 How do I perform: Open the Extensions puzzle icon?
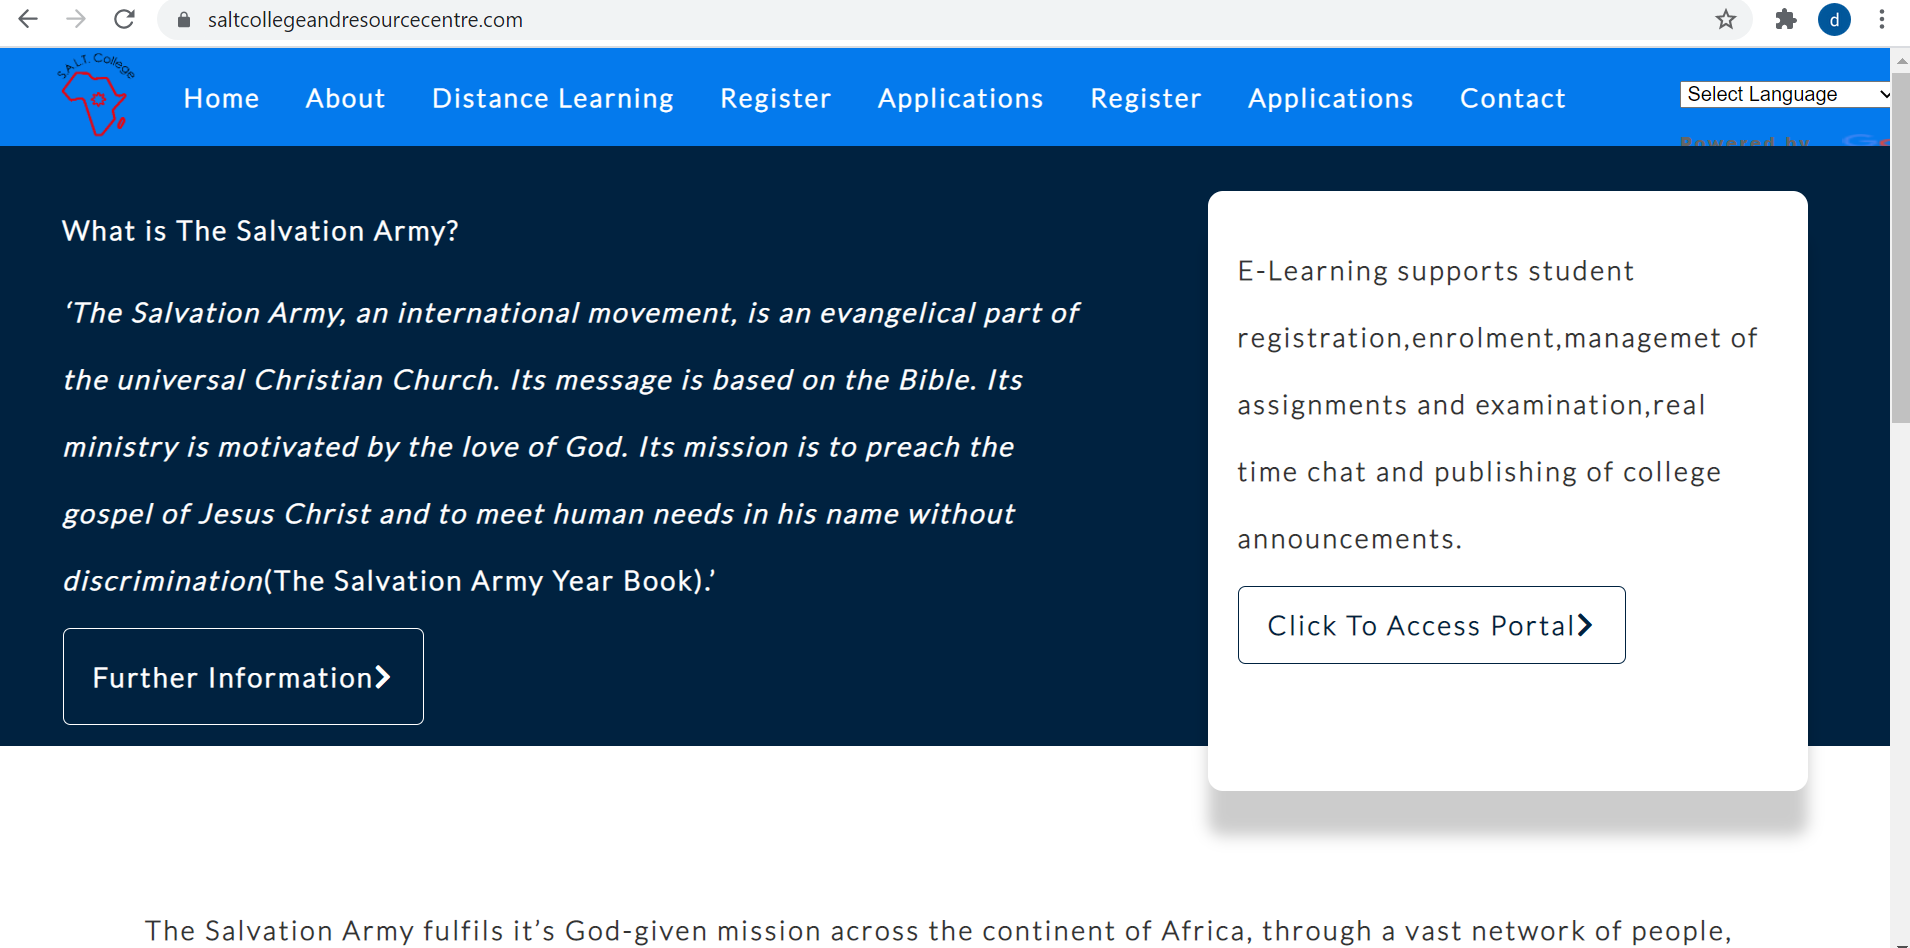pos(1786,19)
